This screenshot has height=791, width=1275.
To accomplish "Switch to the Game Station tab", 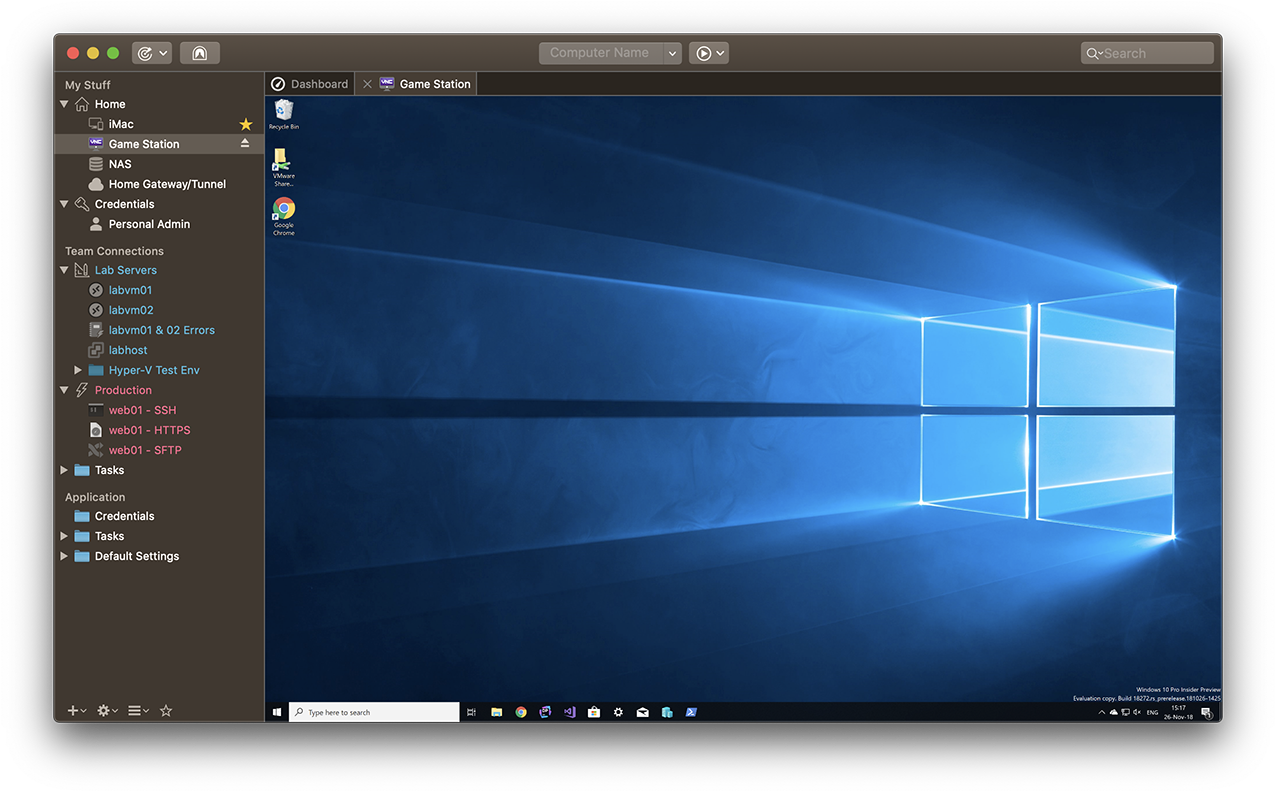I will click(426, 84).
